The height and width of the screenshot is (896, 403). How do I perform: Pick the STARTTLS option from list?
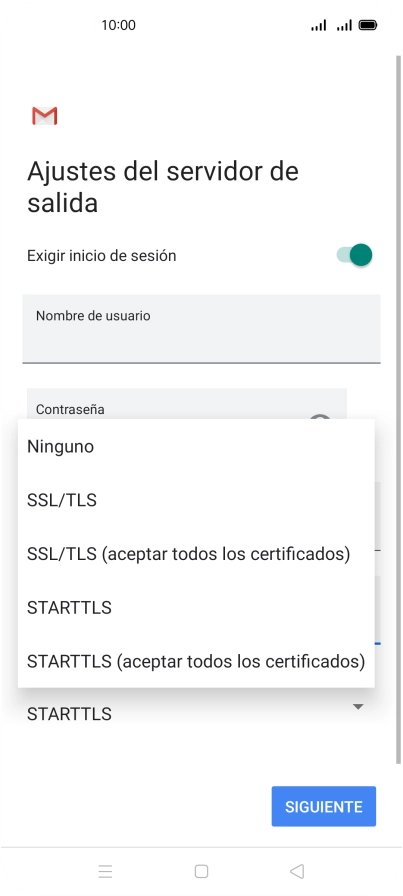[196, 608]
